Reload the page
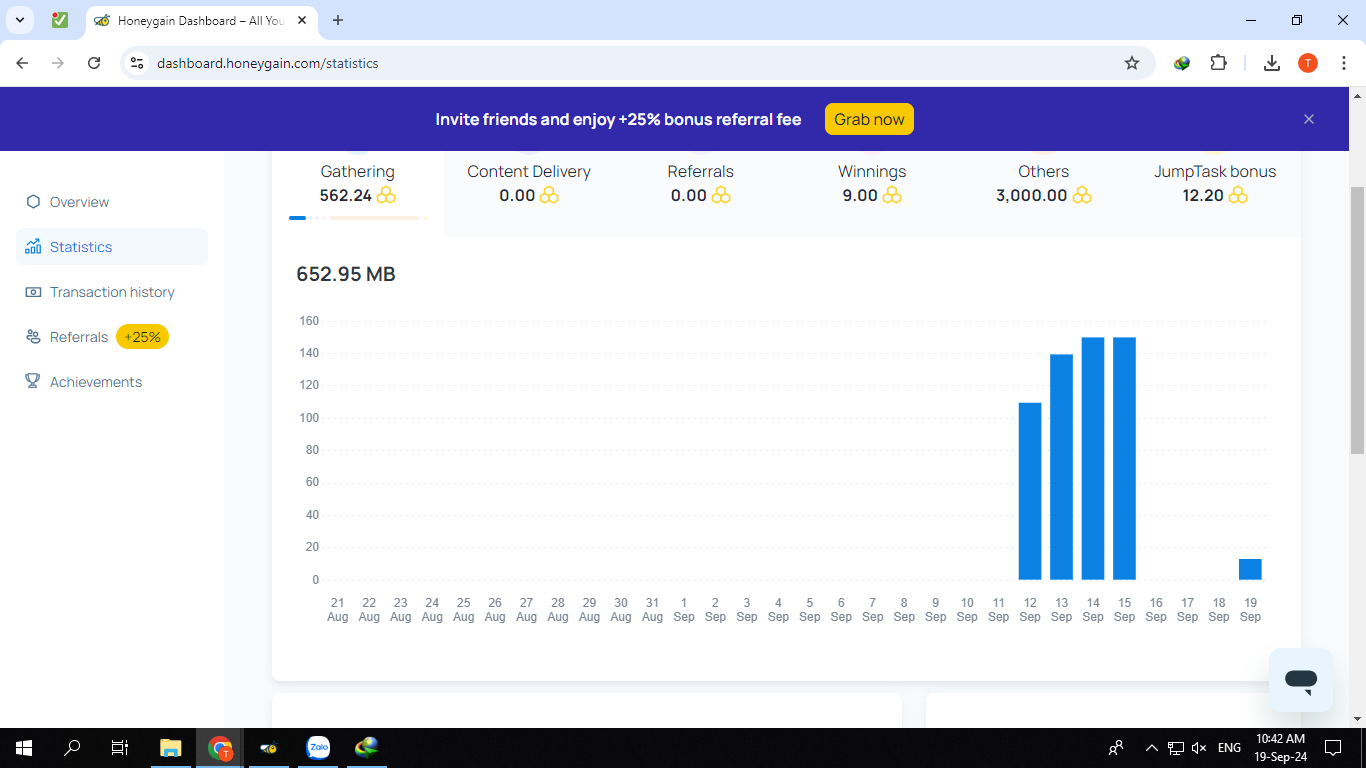Image resolution: width=1366 pixels, height=768 pixels. [x=94, y=63]
